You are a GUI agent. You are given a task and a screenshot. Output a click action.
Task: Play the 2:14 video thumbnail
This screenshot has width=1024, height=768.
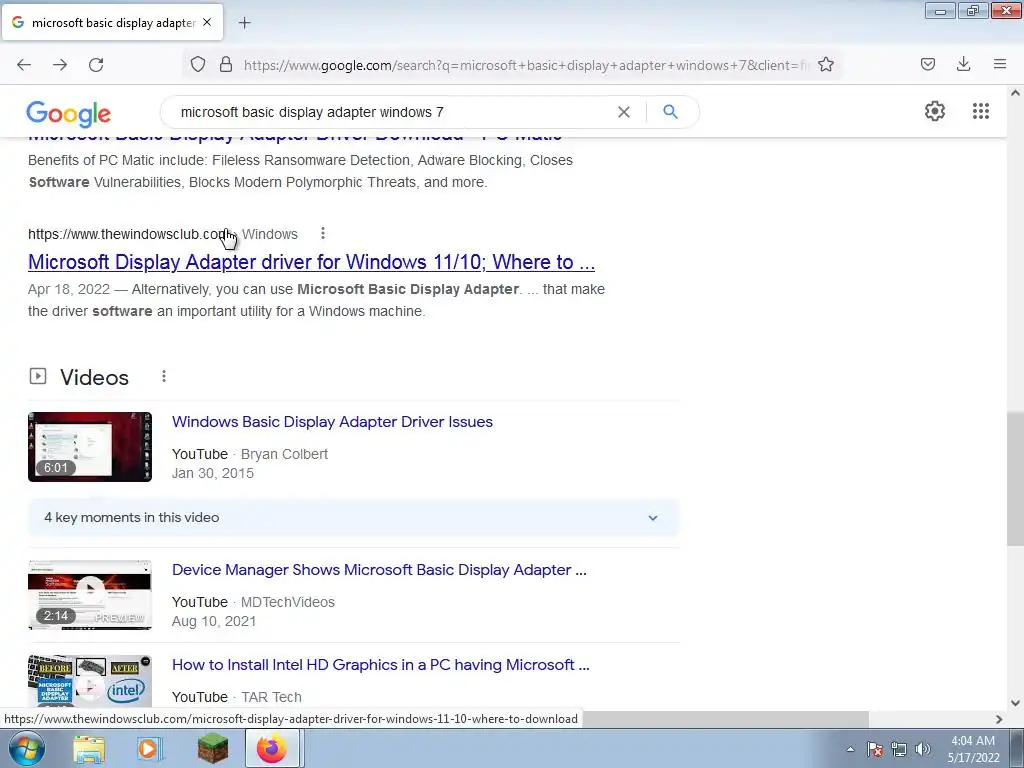click(90, 595)
